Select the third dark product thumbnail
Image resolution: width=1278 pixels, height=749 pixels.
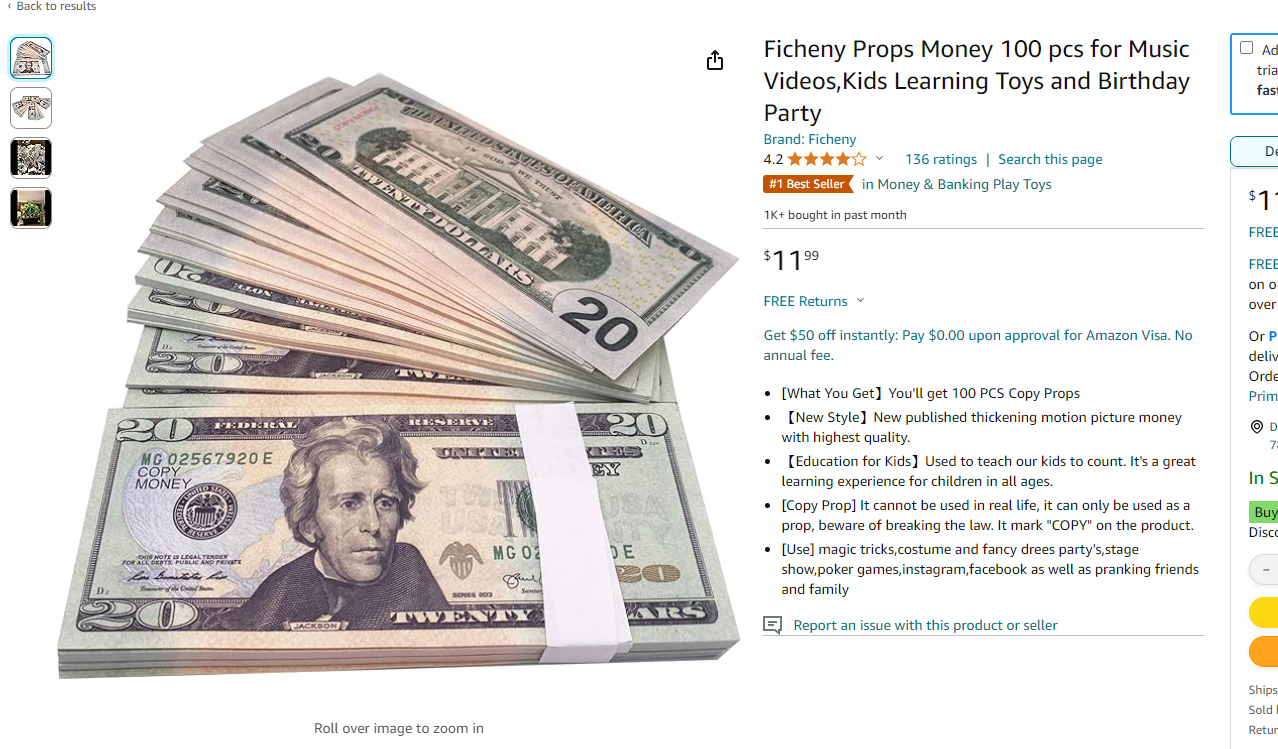[31, 158]
